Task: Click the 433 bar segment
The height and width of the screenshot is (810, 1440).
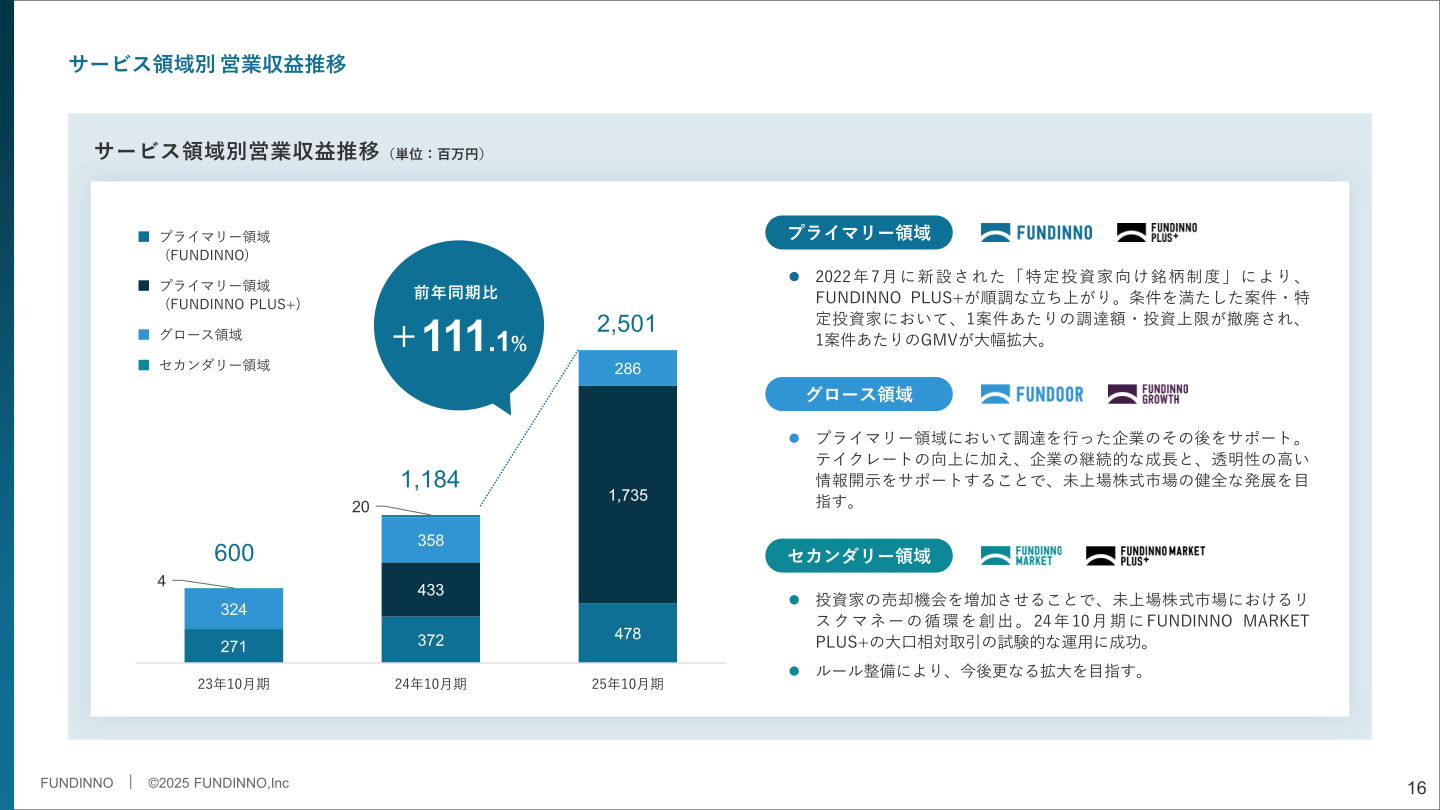Action: pos(431,590)
